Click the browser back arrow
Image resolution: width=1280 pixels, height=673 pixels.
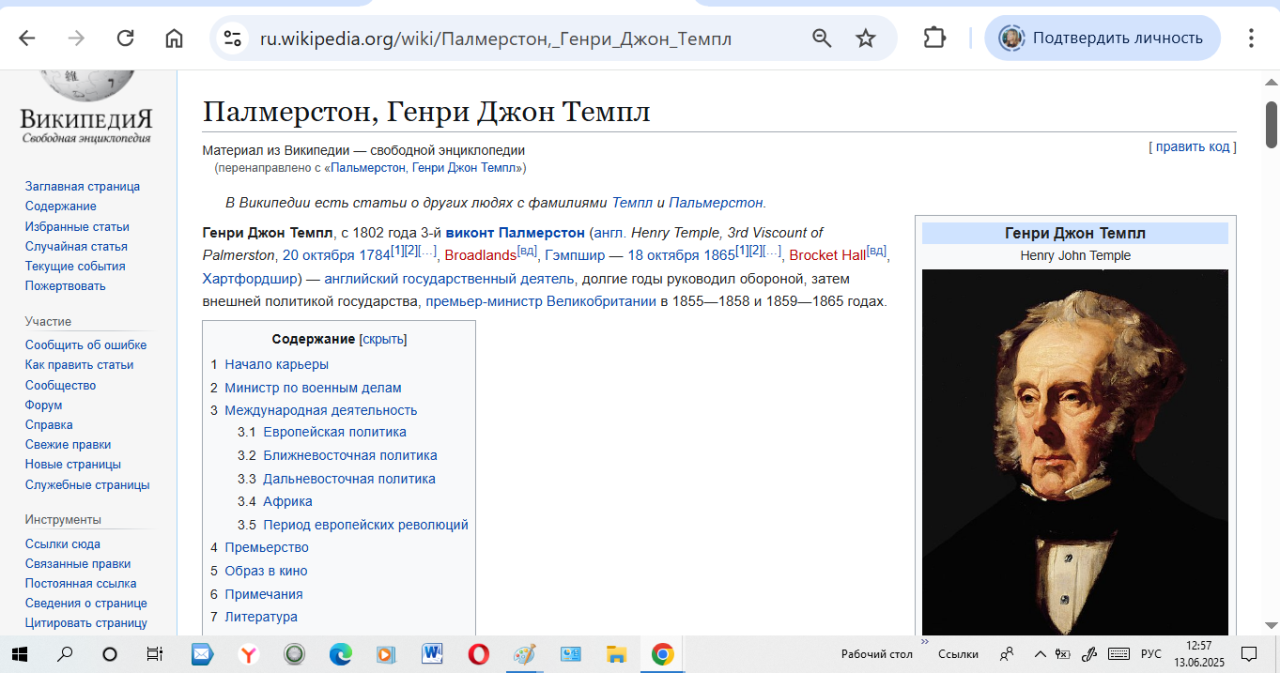[27, 38]
